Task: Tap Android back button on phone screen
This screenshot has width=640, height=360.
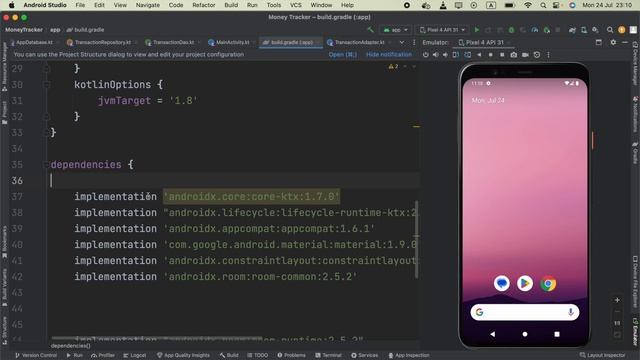Action: pos(493,334)
